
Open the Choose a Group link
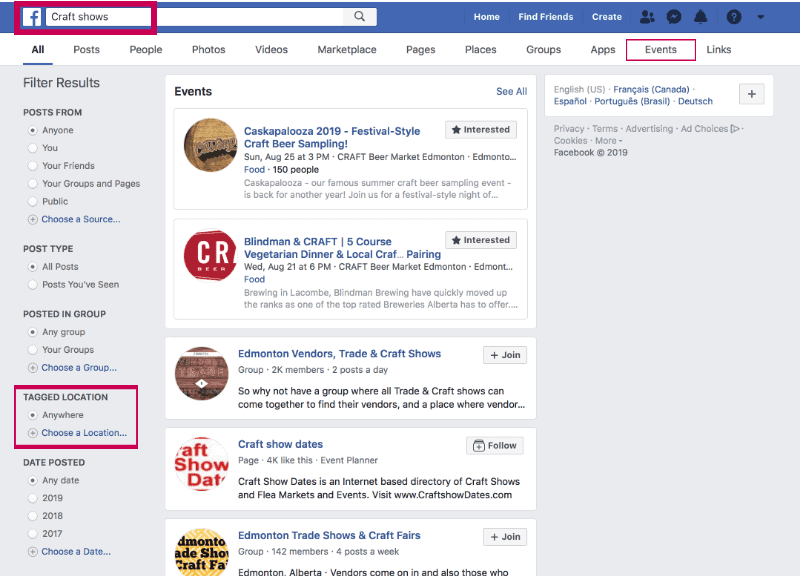pyautogui.click(x=79, y=368)
